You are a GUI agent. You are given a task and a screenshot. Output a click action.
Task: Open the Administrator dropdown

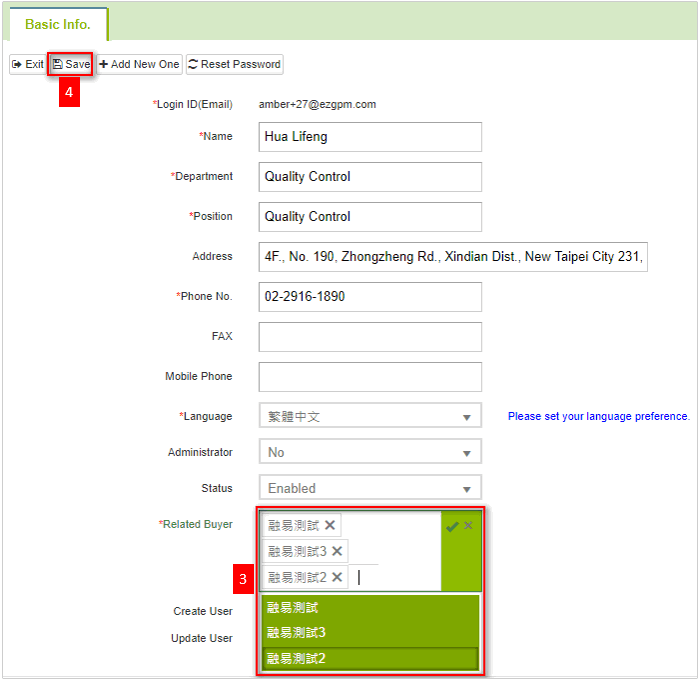click(x=370, y=452)
